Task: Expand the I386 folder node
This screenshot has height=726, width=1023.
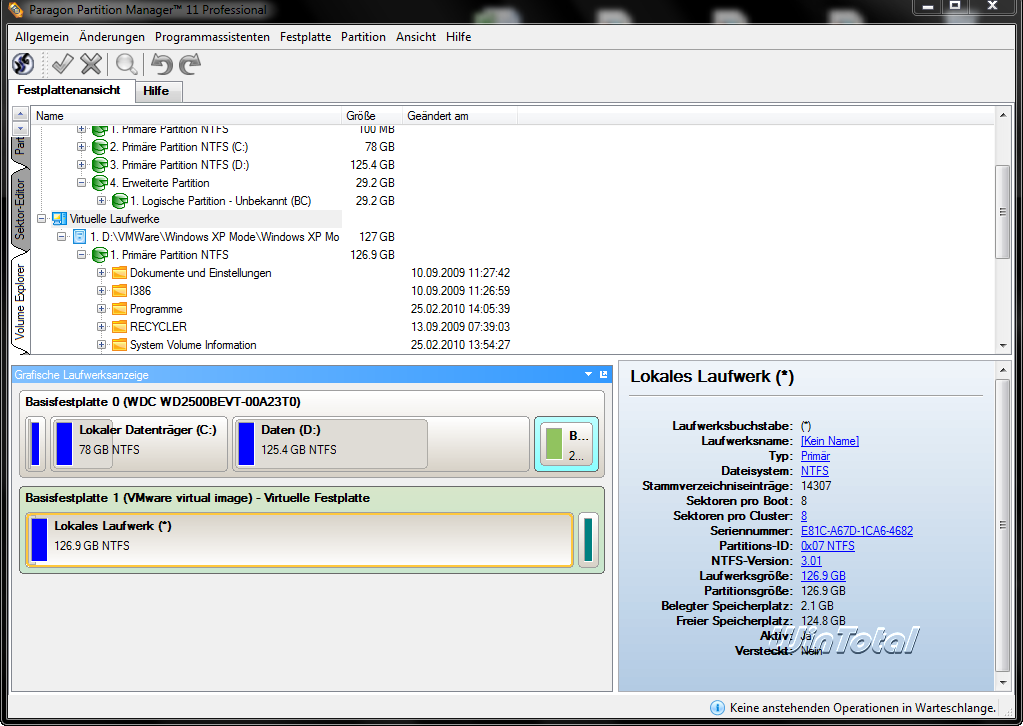Action: 102,291
